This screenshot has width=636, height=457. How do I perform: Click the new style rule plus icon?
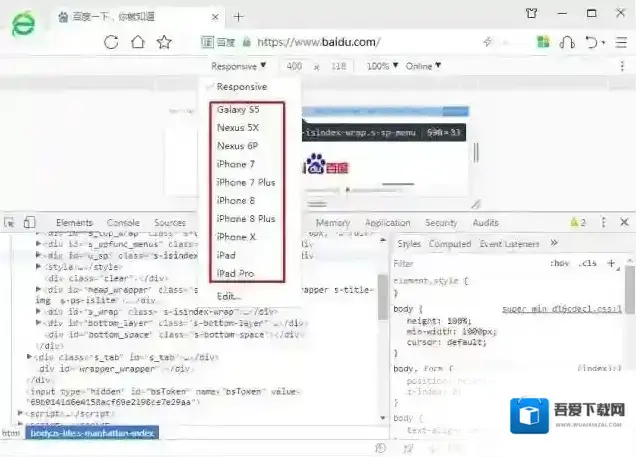(611, 263)
